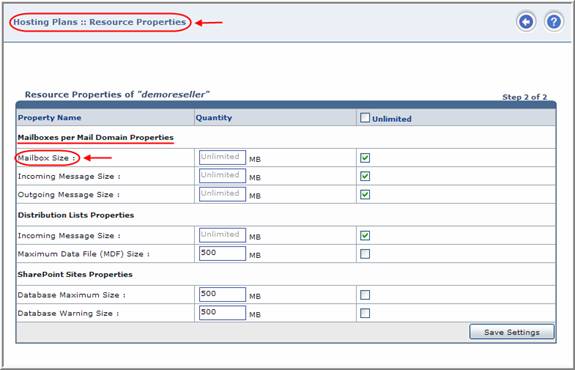Click the Outgoing Message Size quantity field
The height and width of the screenshot is (370, 575).
(222, 194)
